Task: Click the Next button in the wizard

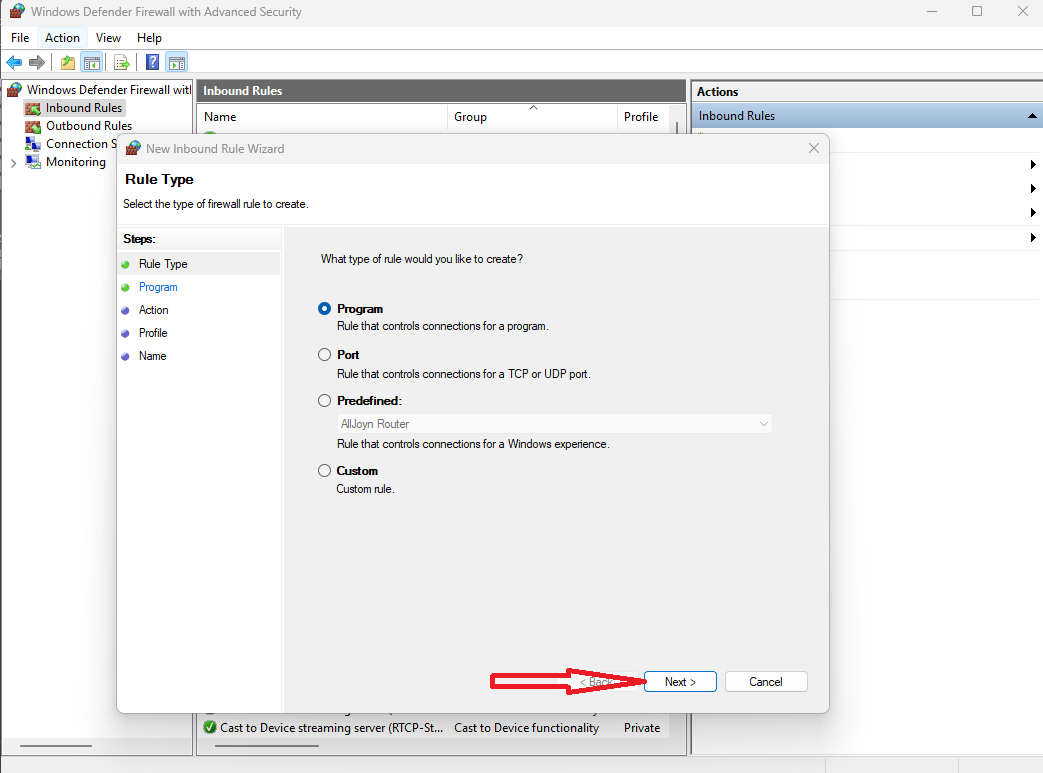Action: pyautogui.click(x=680, y=682)
